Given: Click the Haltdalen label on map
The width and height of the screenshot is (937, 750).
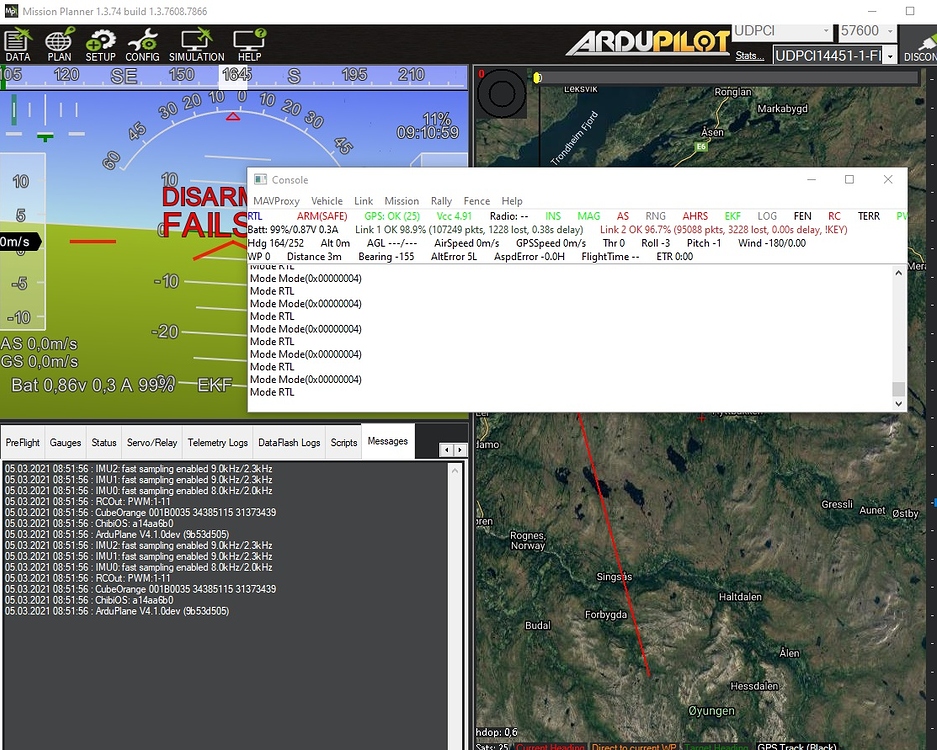Looking at the screenshot, I should (740, 596).
